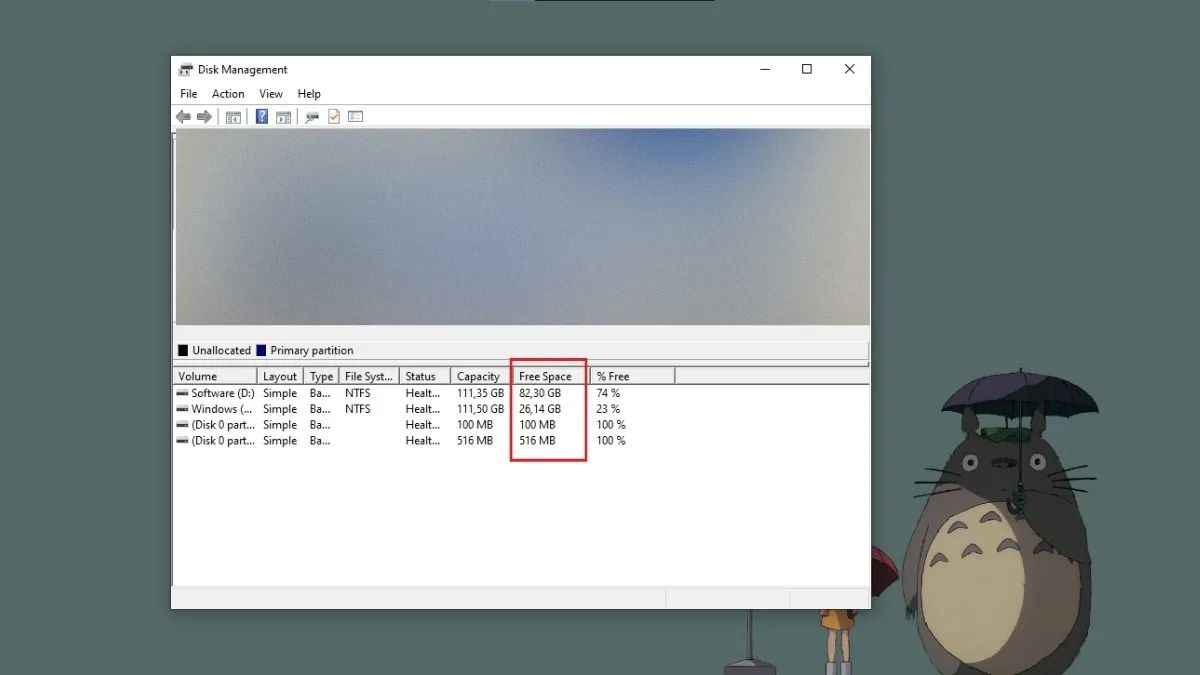Toggle the Show/Hide Action Pane icon
The width and height of the screenshot is (1200, 675).
pyautogui.click(x=284, y=117)
